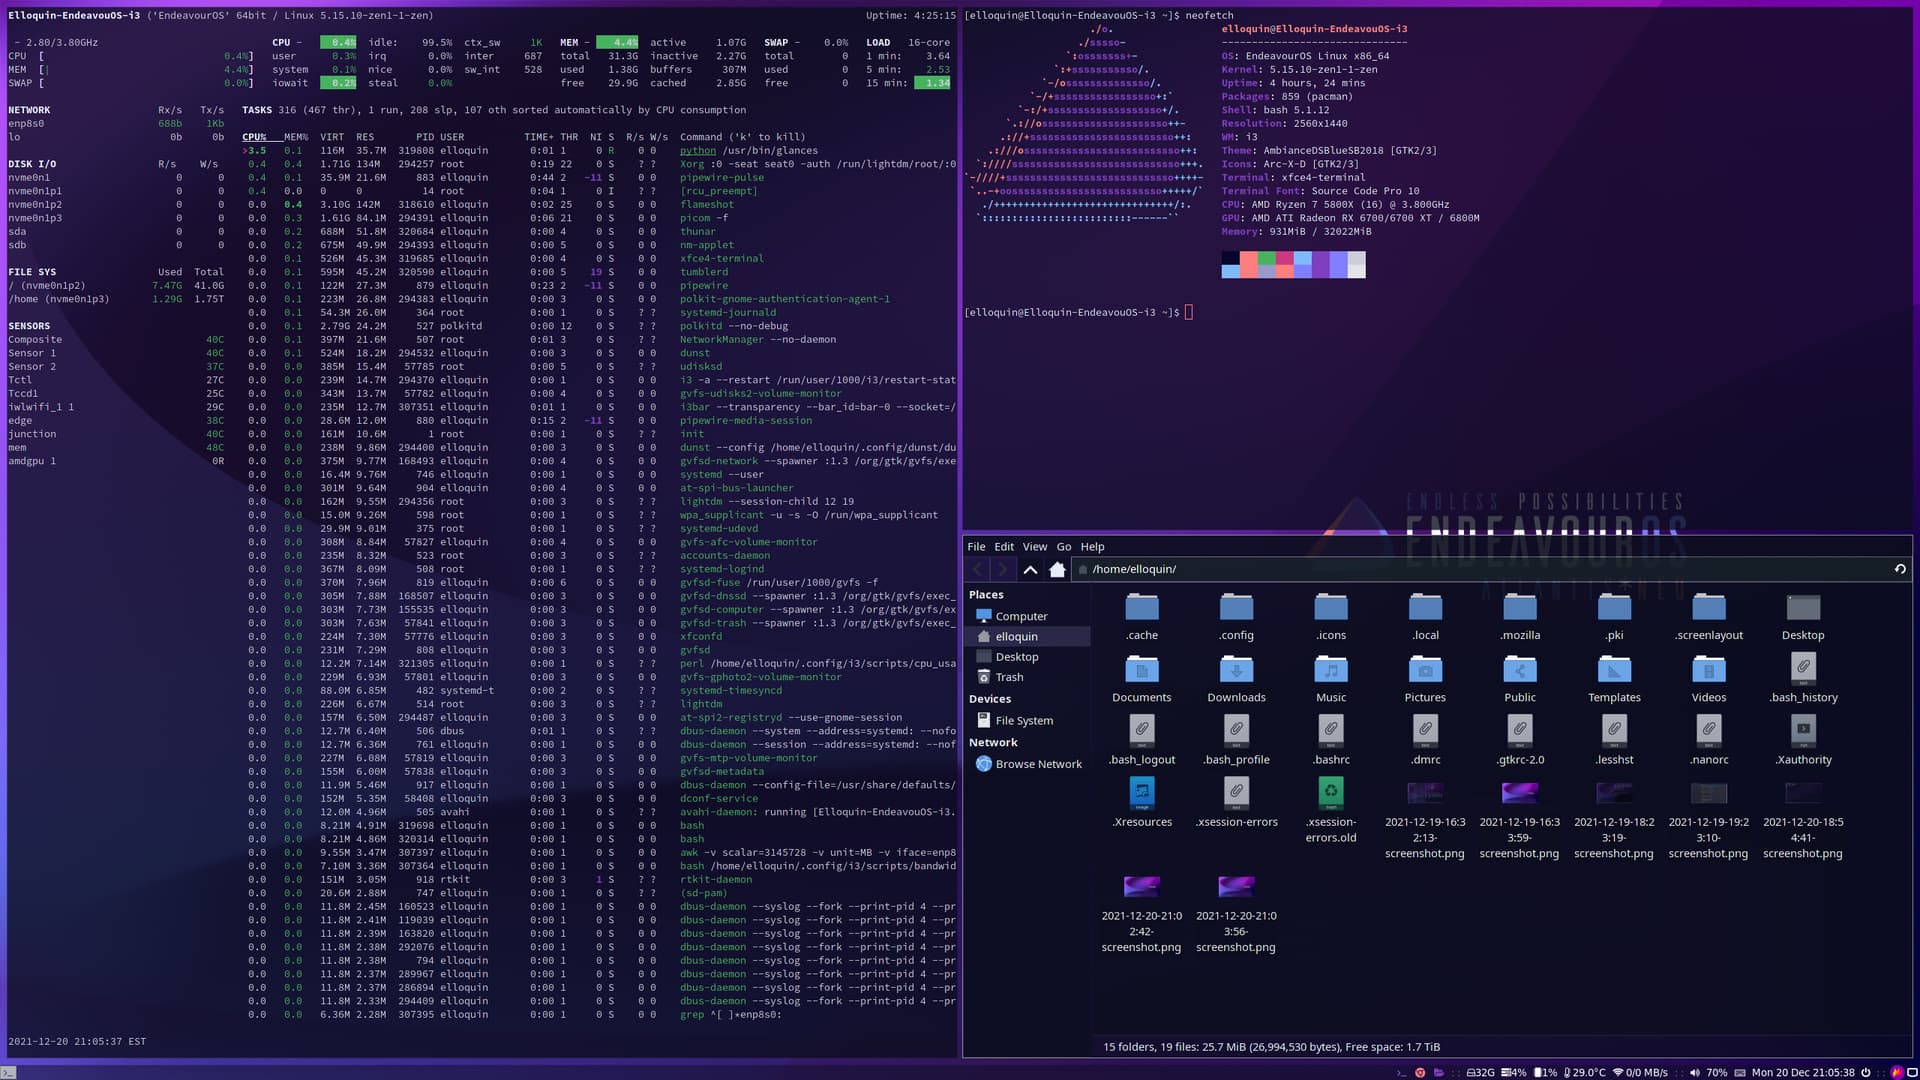
Task: Select the .icons folder
Action: [x=1331, y=616]
